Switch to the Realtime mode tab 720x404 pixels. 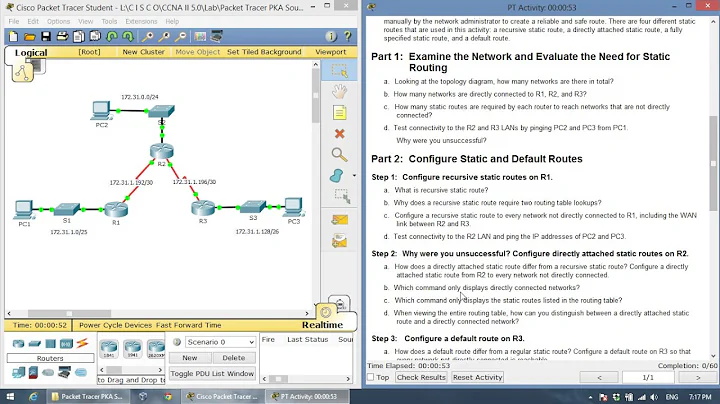pyautogui.click(x=322, y=325)
